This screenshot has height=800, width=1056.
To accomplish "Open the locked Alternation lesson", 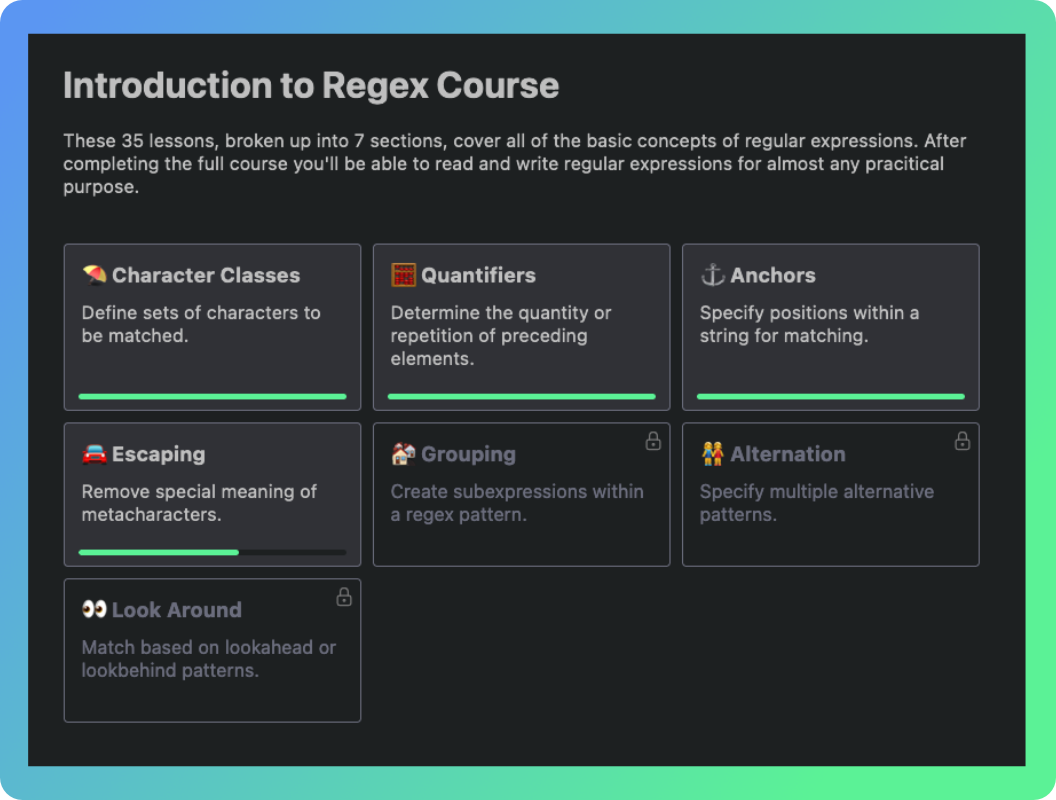I will 830,493.
